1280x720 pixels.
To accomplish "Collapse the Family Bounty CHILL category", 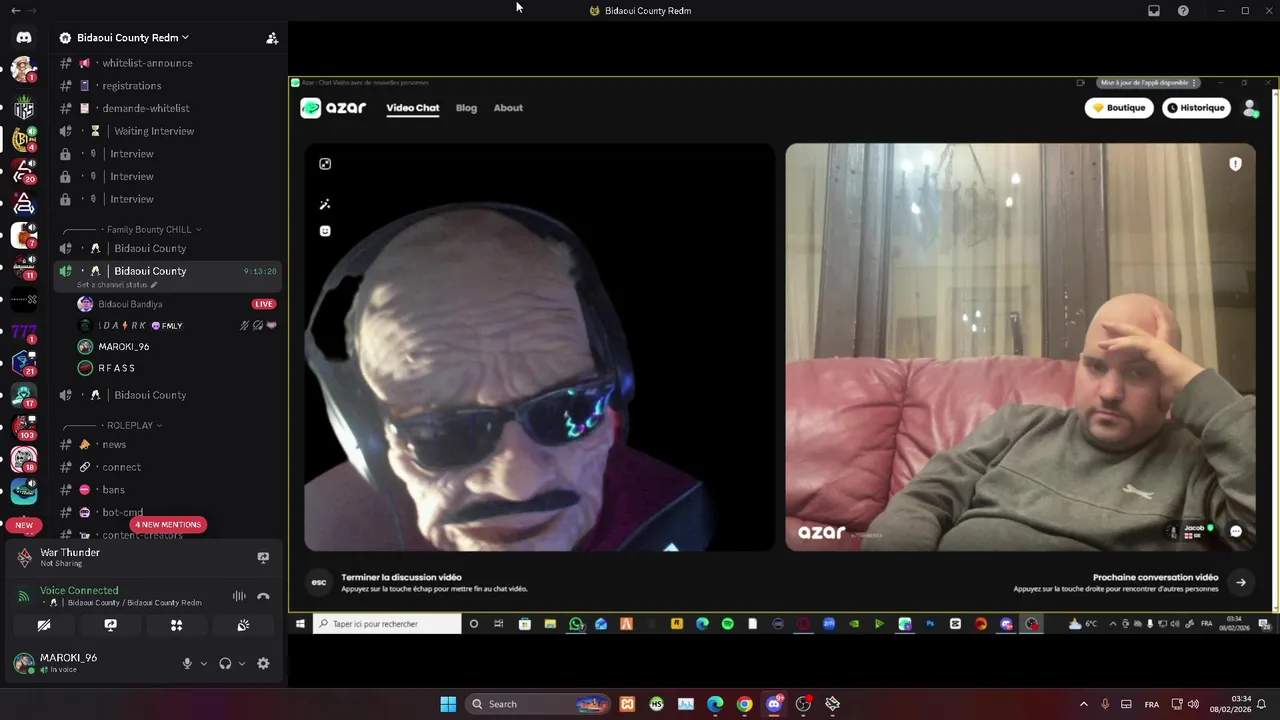I will (x=153, y=230).
